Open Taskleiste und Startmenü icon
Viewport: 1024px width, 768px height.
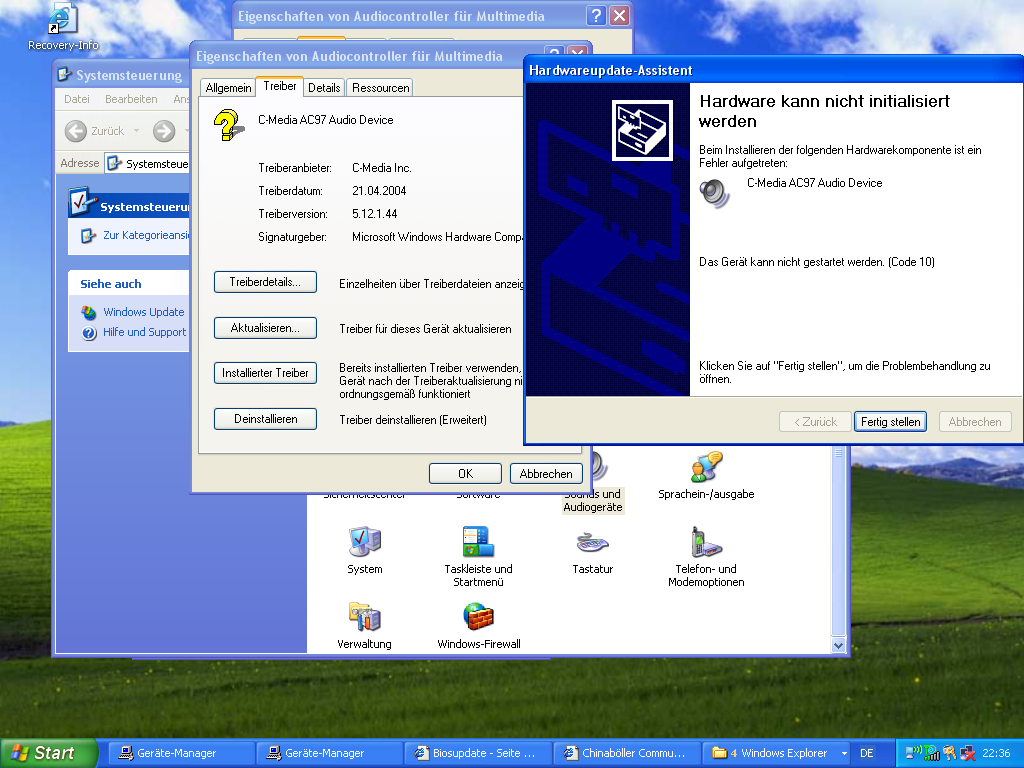coord(478,543)
